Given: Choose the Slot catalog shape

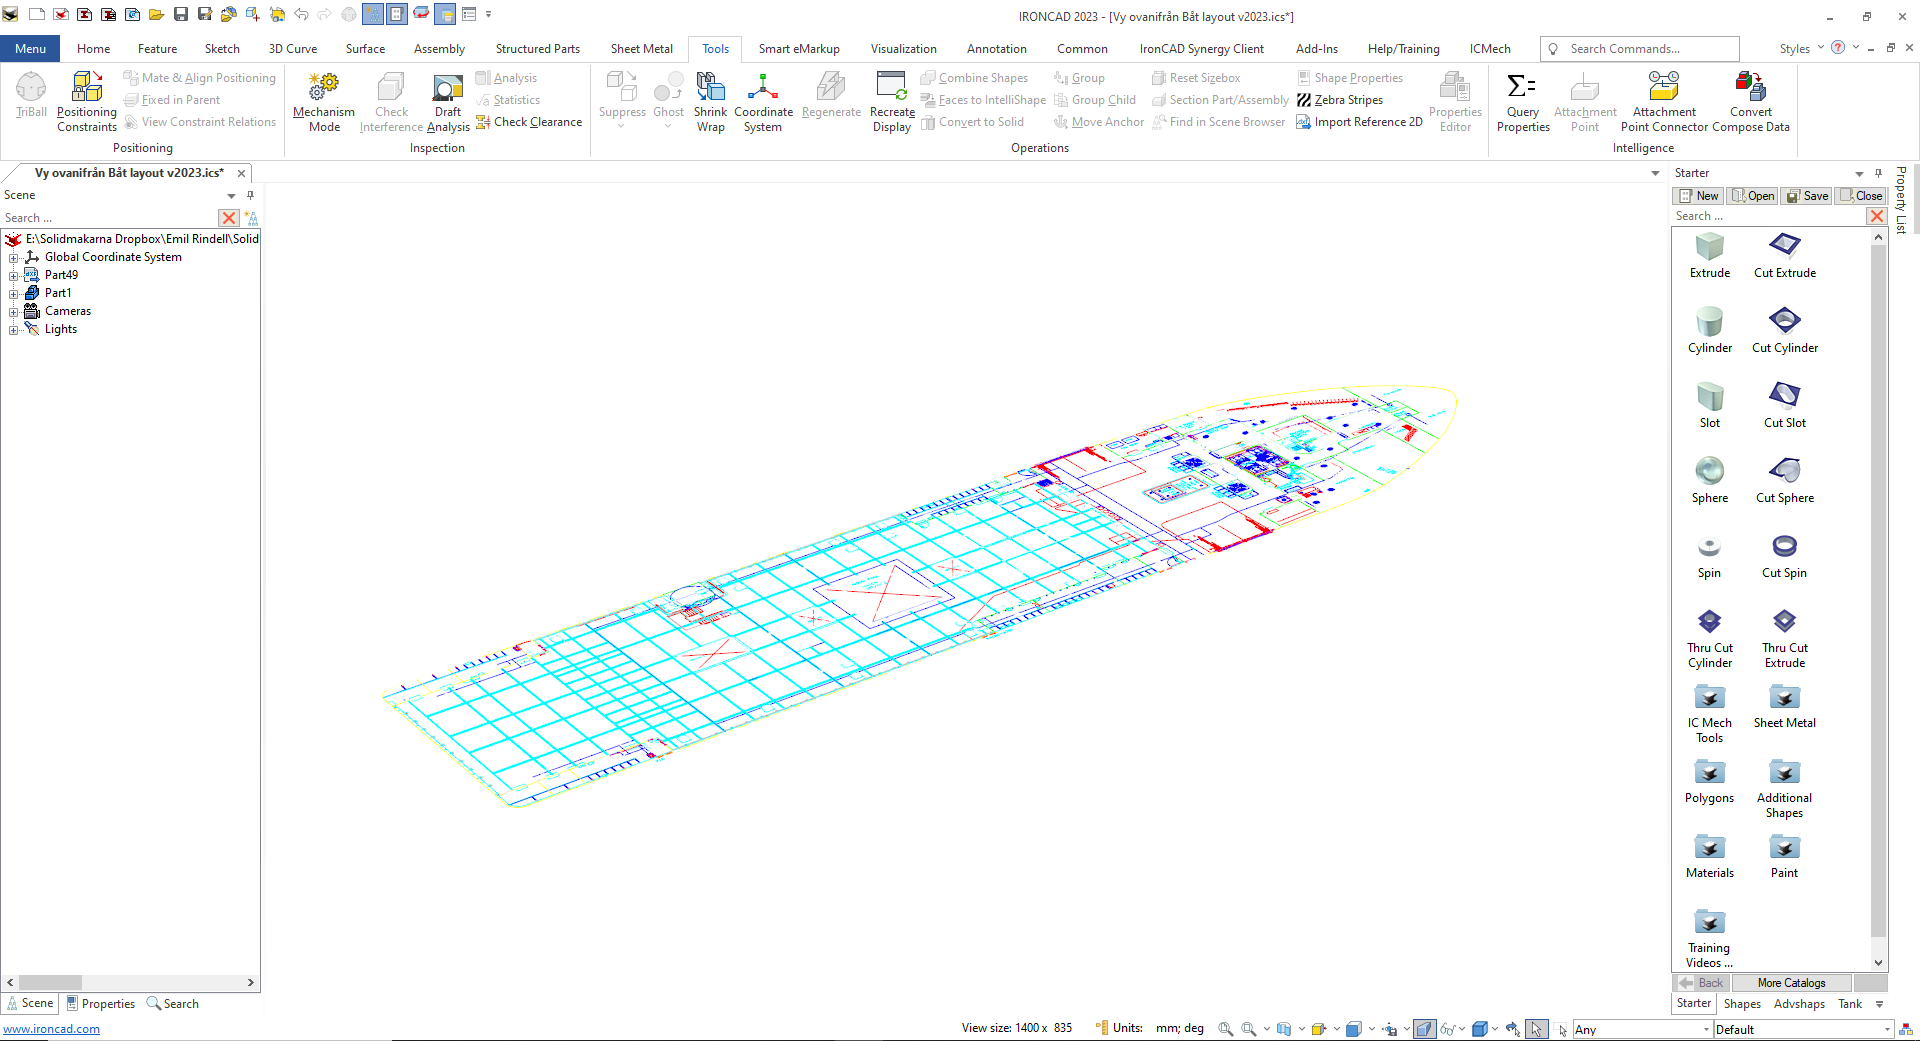Looking at the screenshot, I should tap(1710, 405).
